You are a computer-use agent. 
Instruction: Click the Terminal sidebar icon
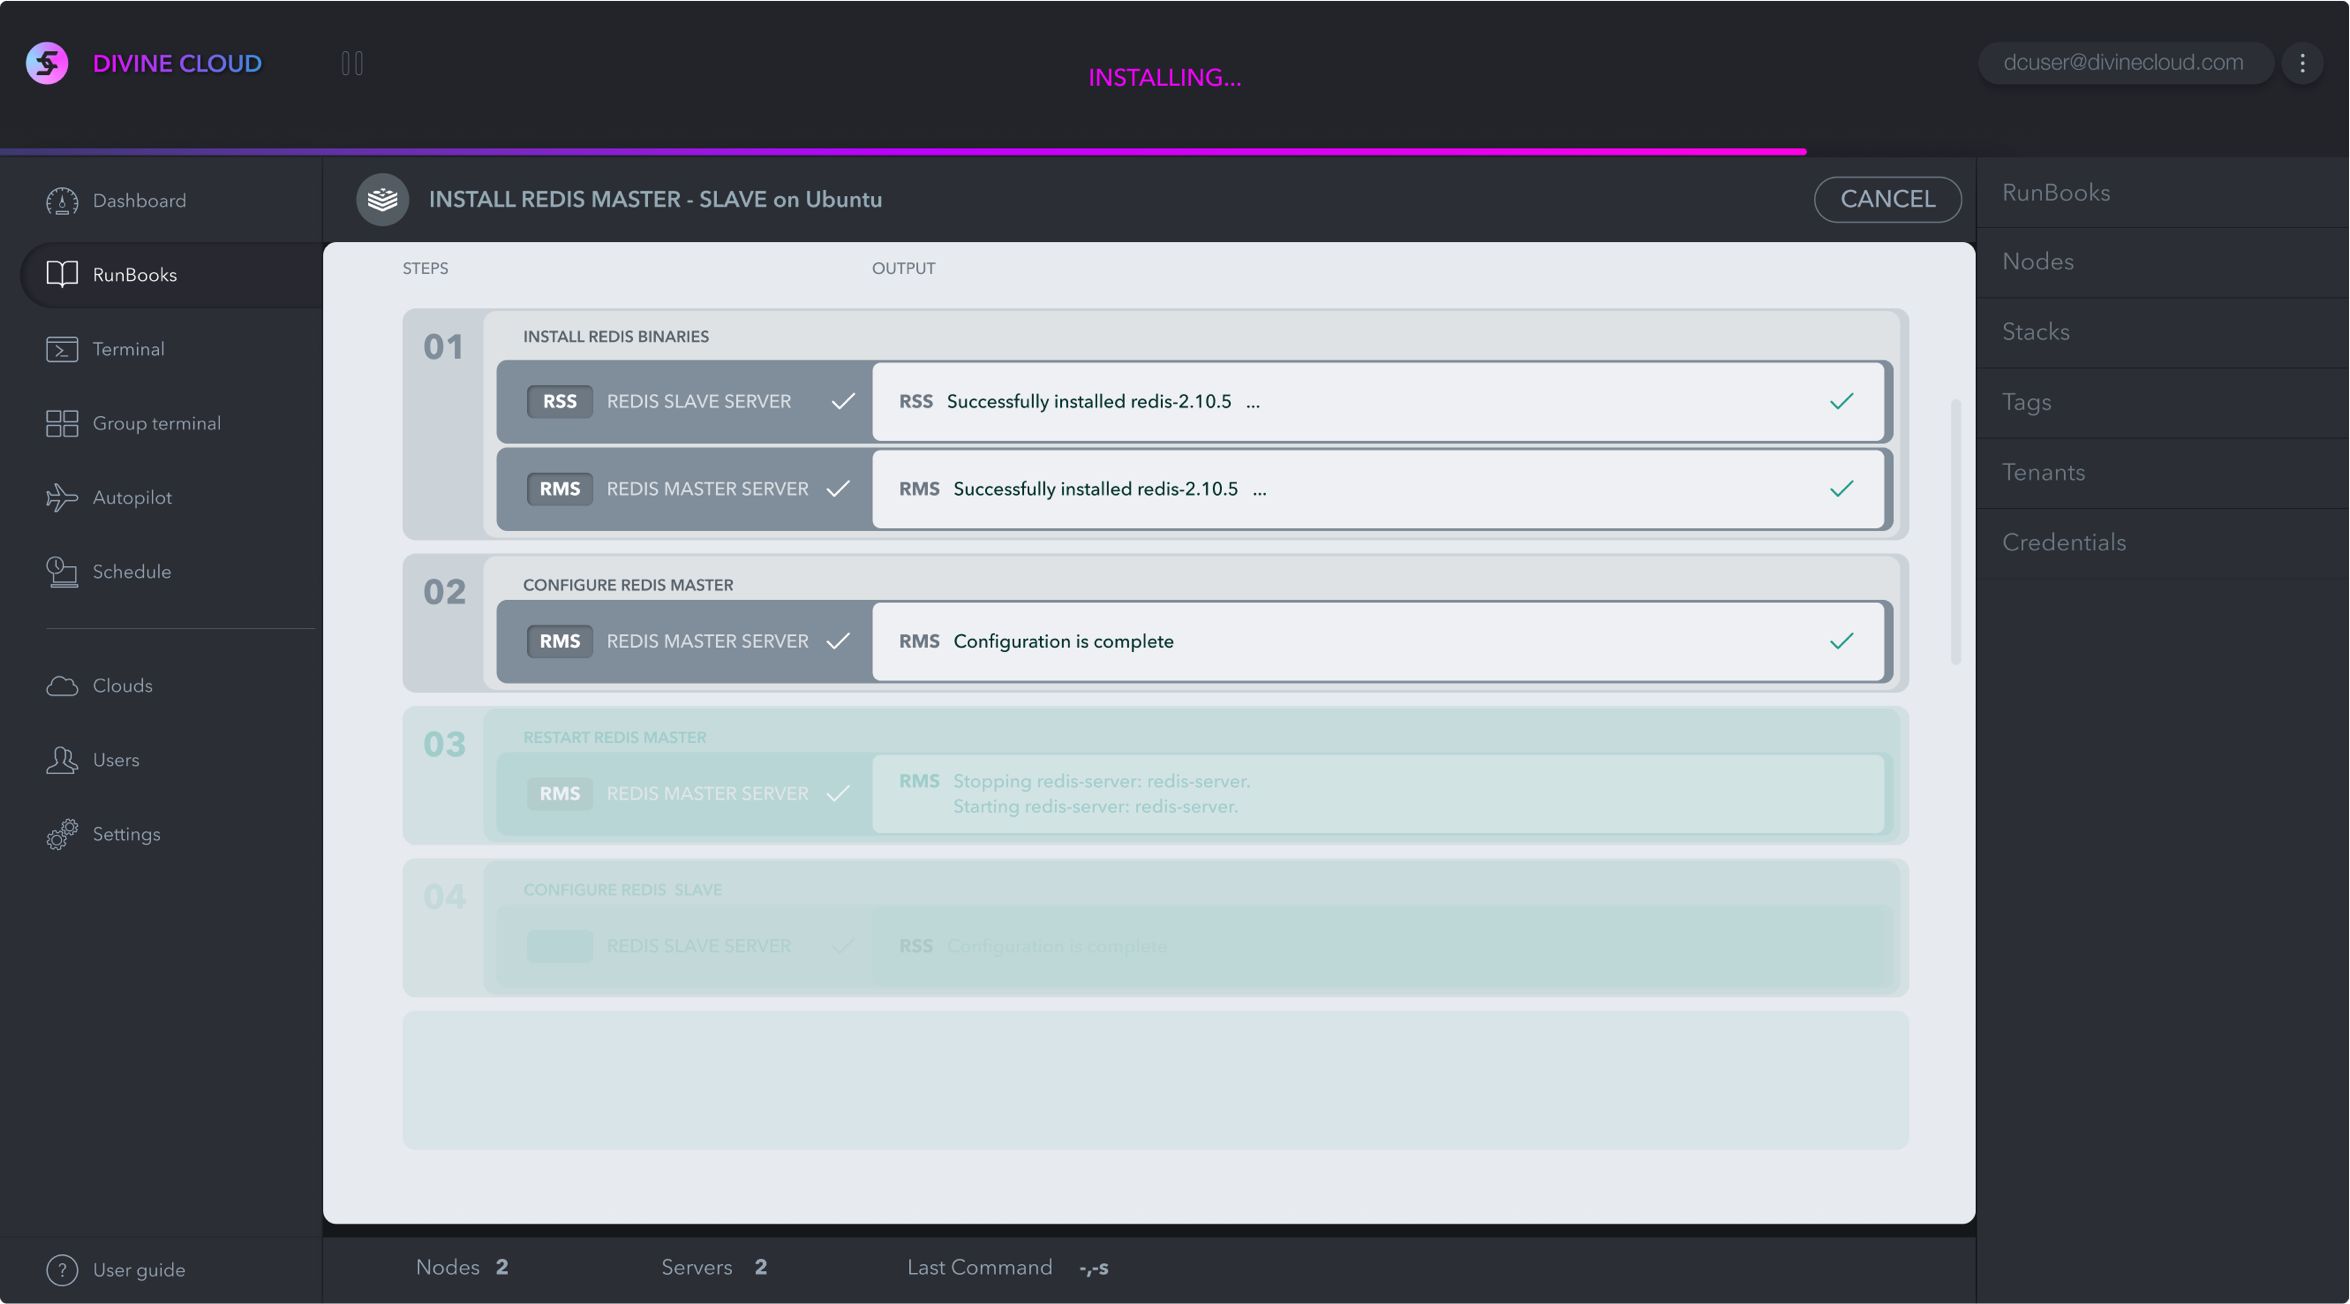(x=62, y=349)
